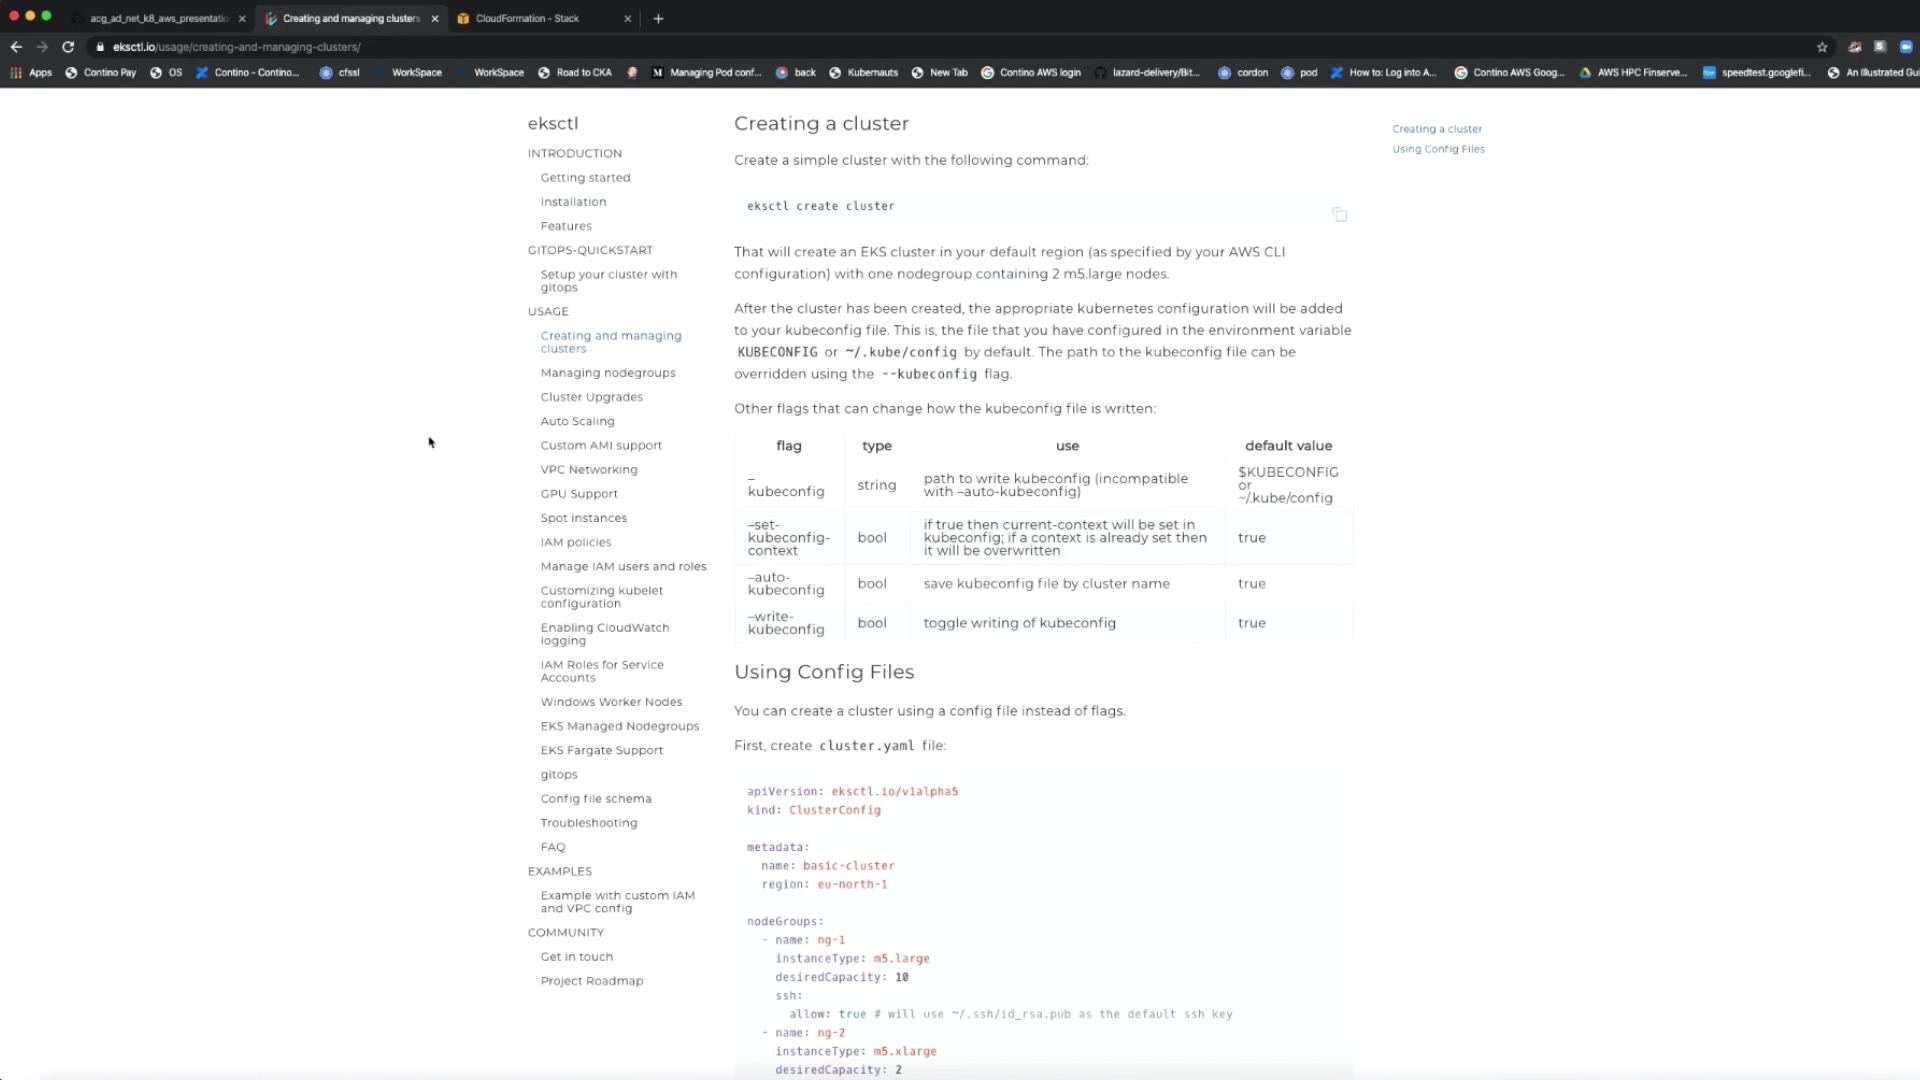Image resolution: width=1920 pixels, height=1080 pixels.
Task: Copy the eksctl create cluster command
Action: pyautogui.click(x=1339, y=215)
